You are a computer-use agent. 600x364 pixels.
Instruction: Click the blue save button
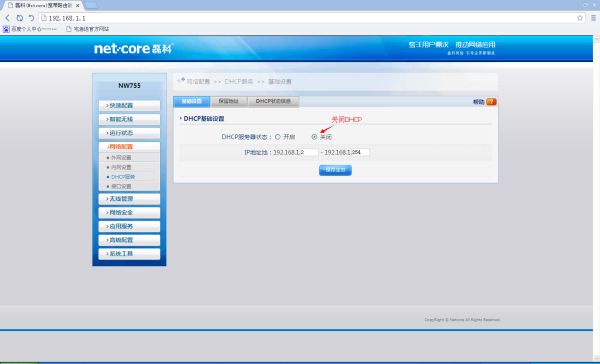tap(335, 170)
